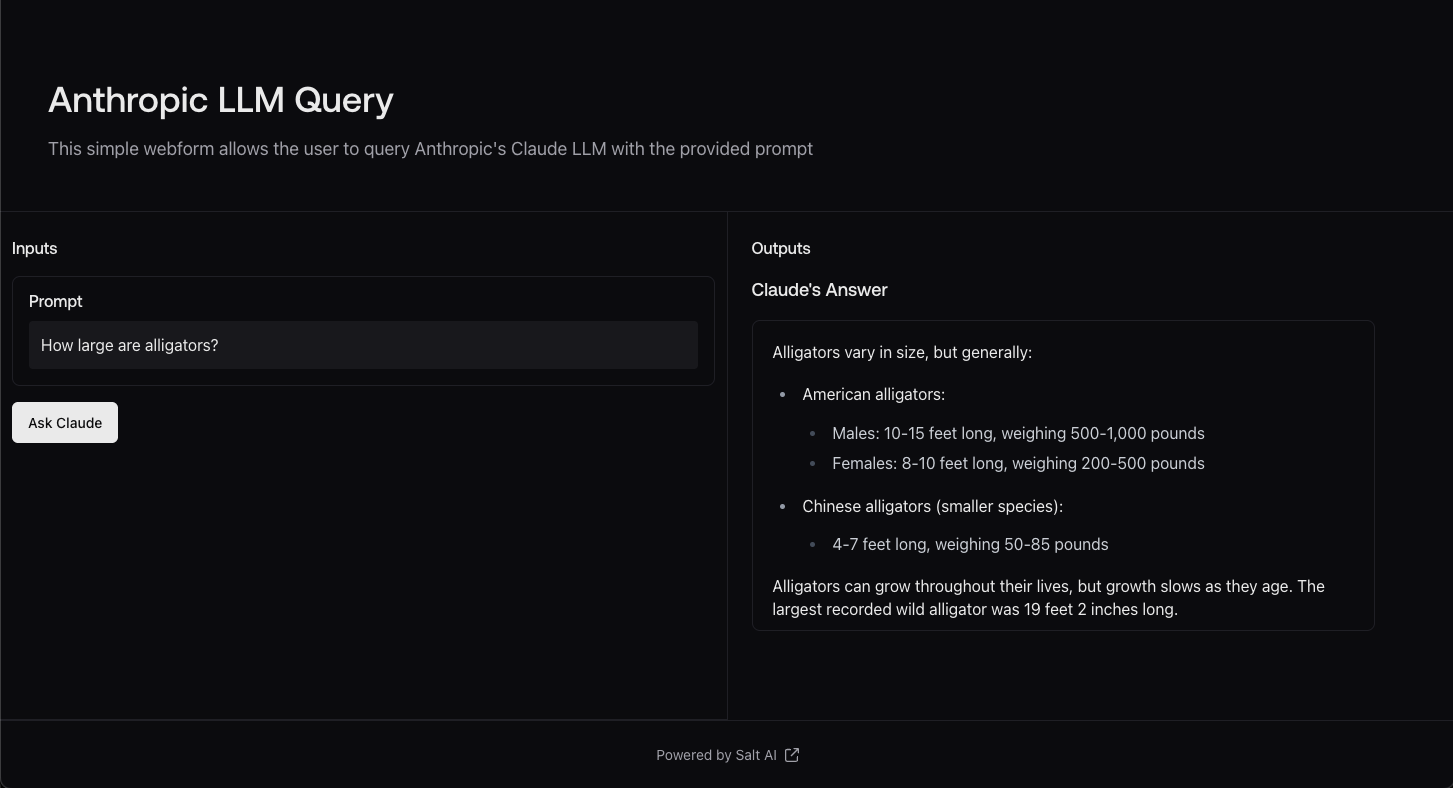Select the prompt text 'How large are alligators?'
The height and width of the screenshot is (788, 1453).
(x=129, y=345)
